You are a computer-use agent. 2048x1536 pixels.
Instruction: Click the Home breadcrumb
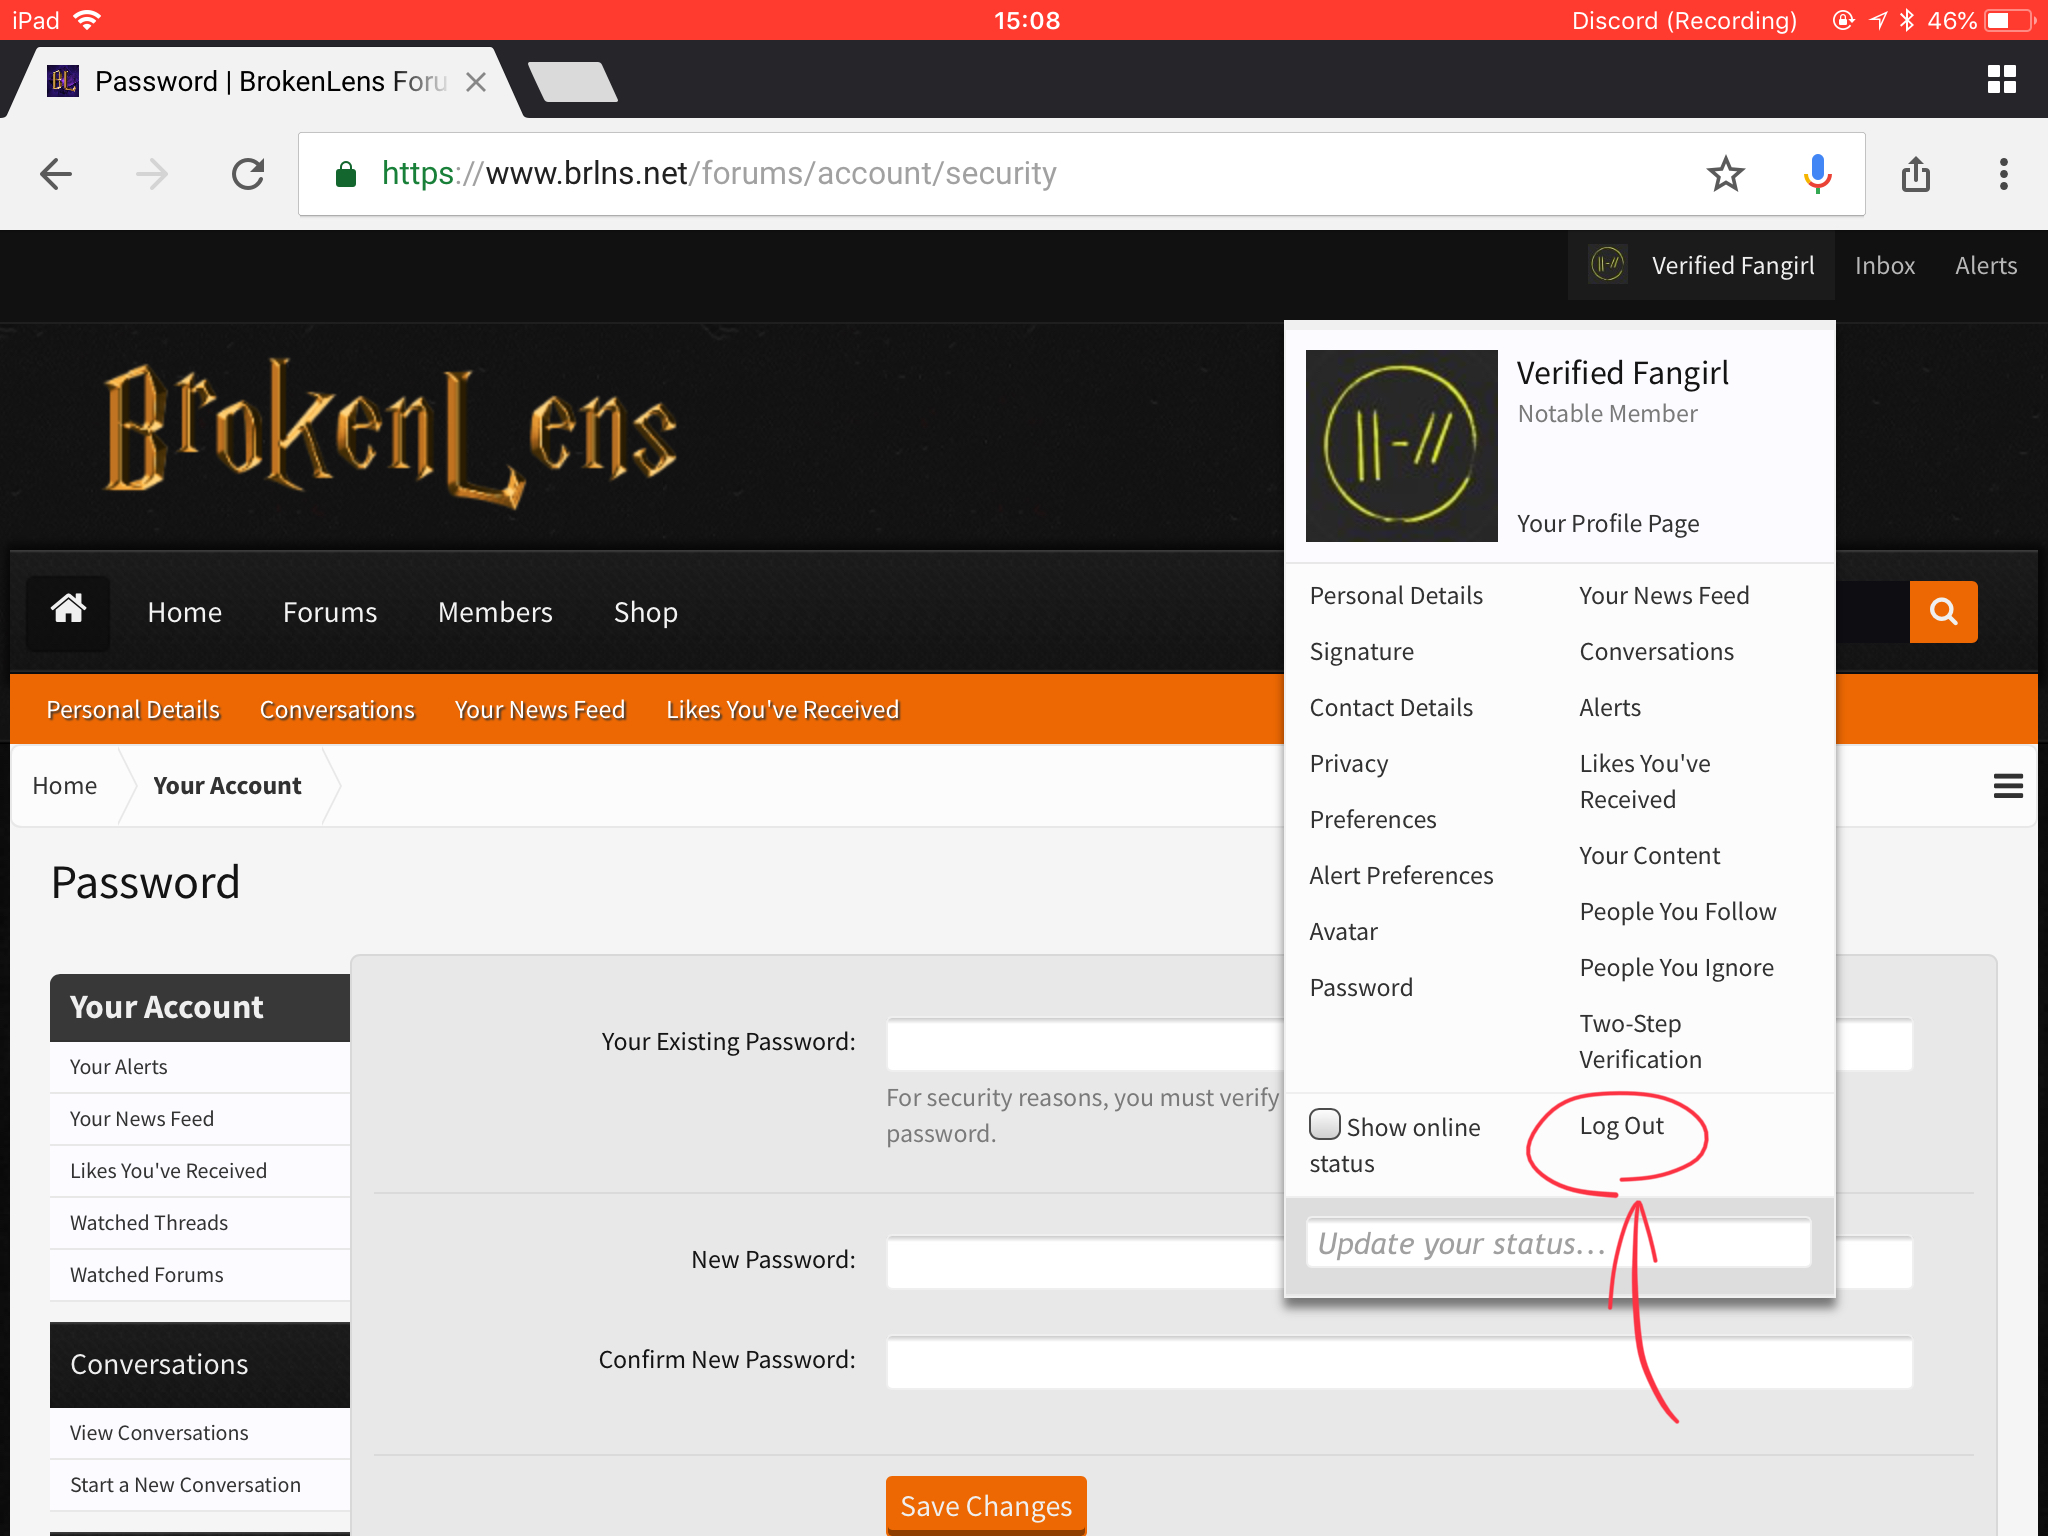coord(65,786)
